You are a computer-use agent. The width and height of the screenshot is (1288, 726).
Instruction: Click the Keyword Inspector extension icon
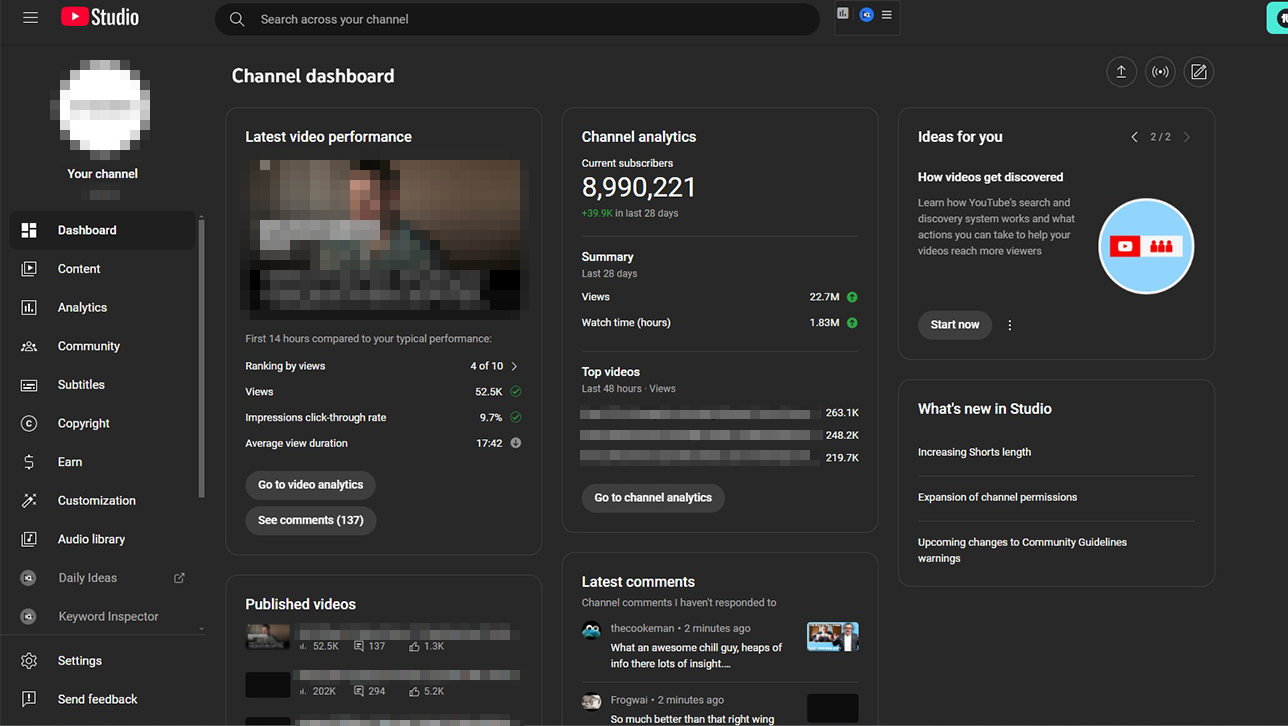pos(29,617)
